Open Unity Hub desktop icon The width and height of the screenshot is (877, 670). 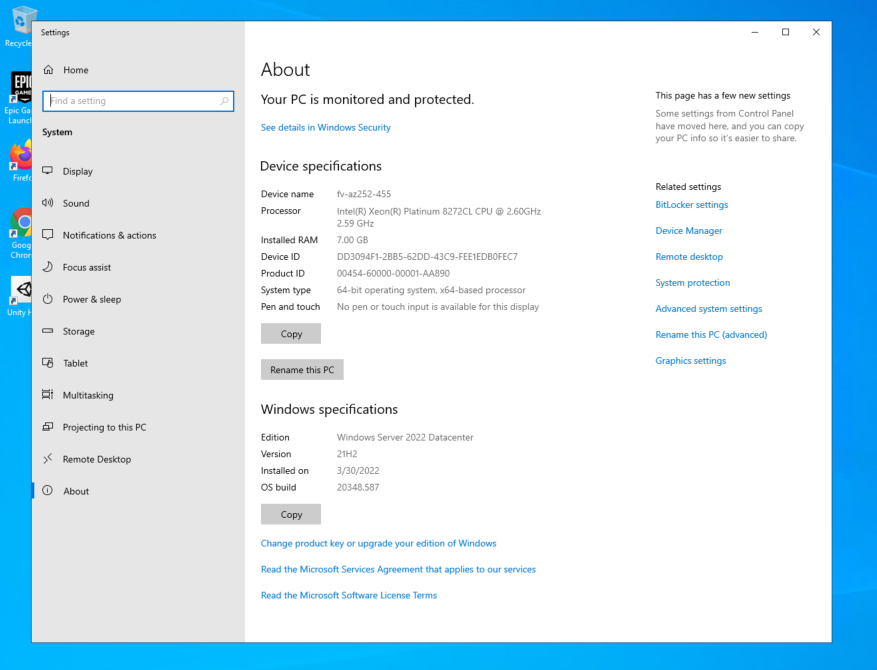[x=20, y=296]
